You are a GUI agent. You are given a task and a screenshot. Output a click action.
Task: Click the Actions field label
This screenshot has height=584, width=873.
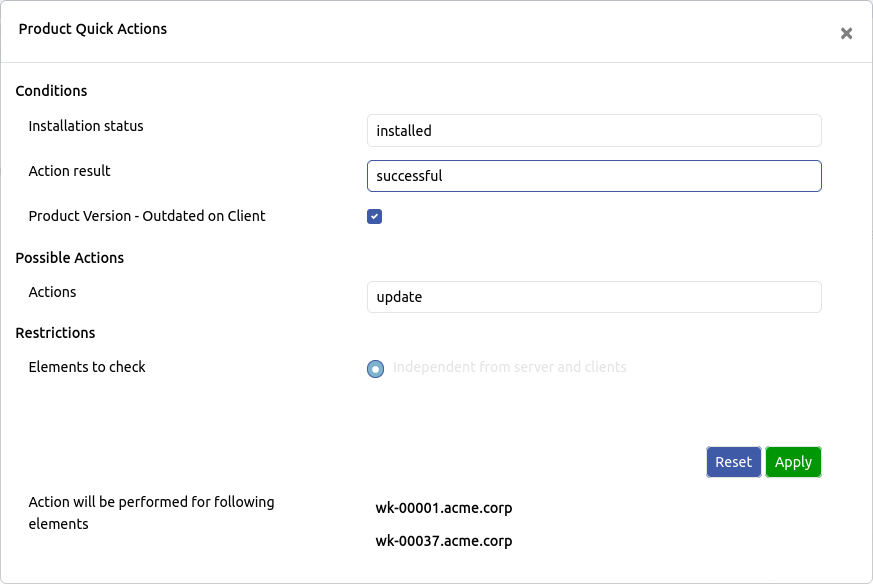tap(52, 292)
